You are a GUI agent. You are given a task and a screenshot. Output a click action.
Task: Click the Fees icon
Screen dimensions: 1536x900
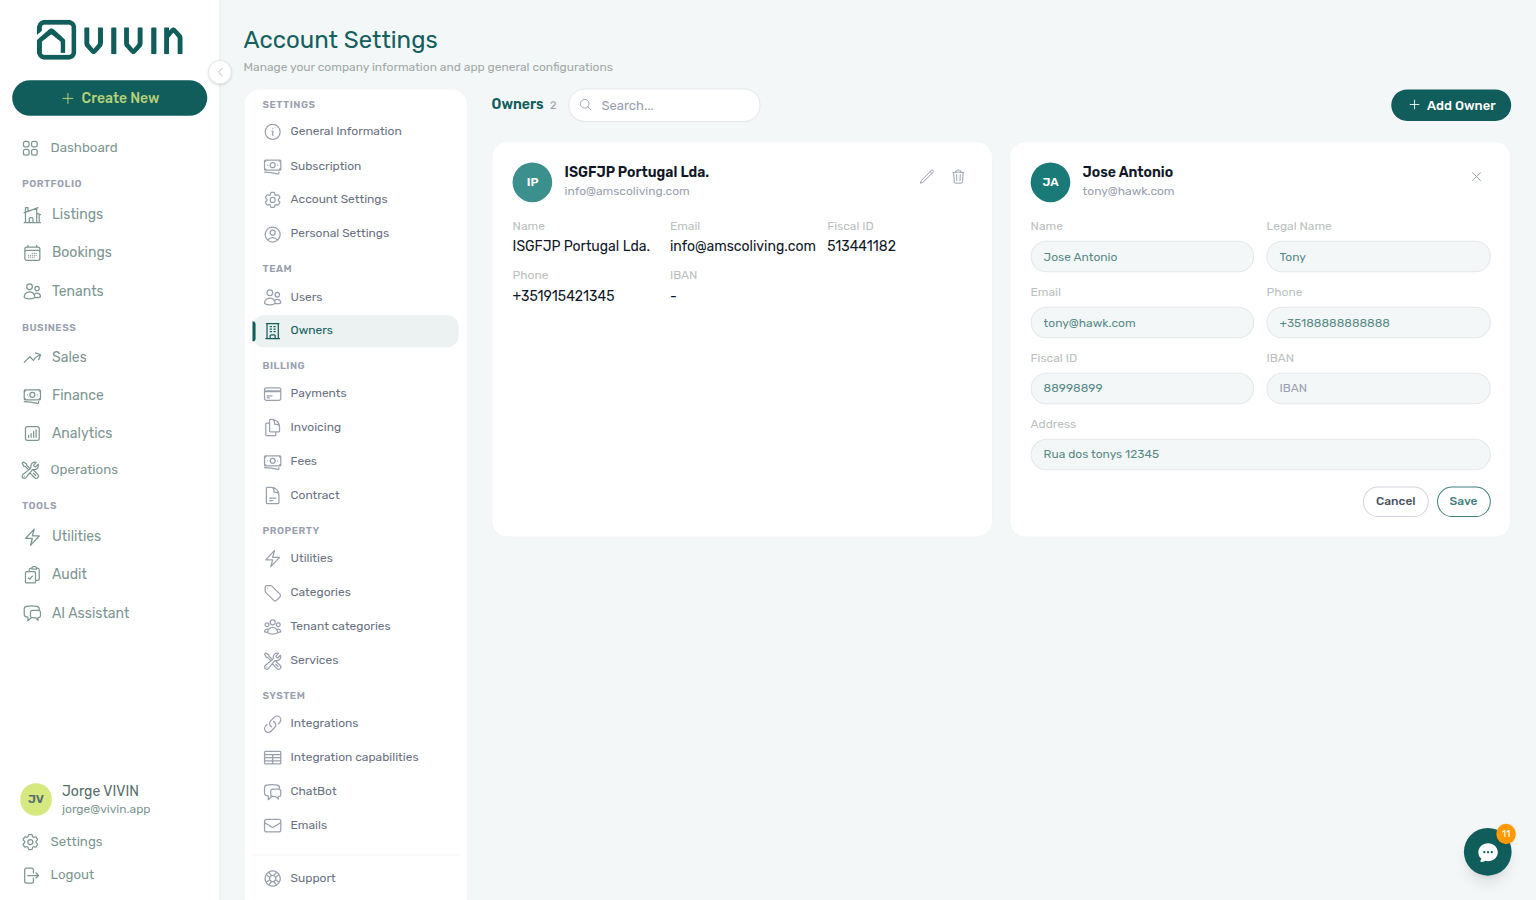pyautogui.click(x=272, y=462)
